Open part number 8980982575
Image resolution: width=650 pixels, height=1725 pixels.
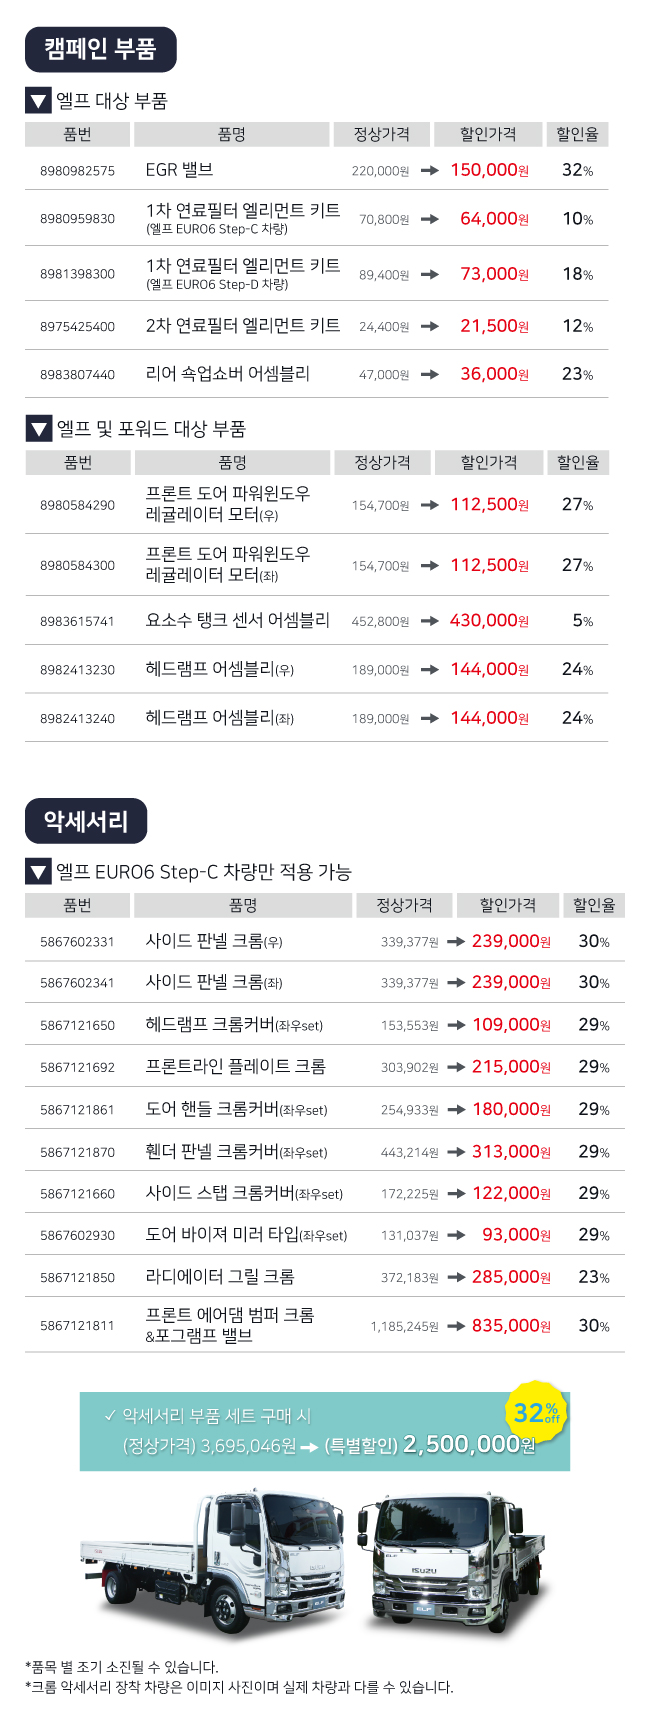click(x=77, y=171)
